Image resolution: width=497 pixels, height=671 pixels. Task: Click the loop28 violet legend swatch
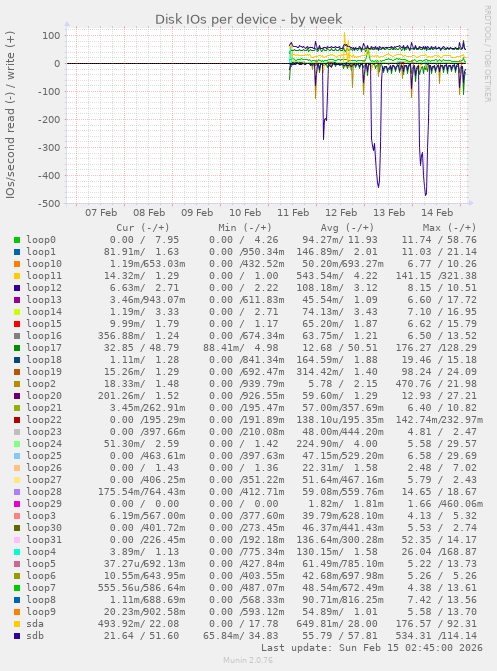17,492
